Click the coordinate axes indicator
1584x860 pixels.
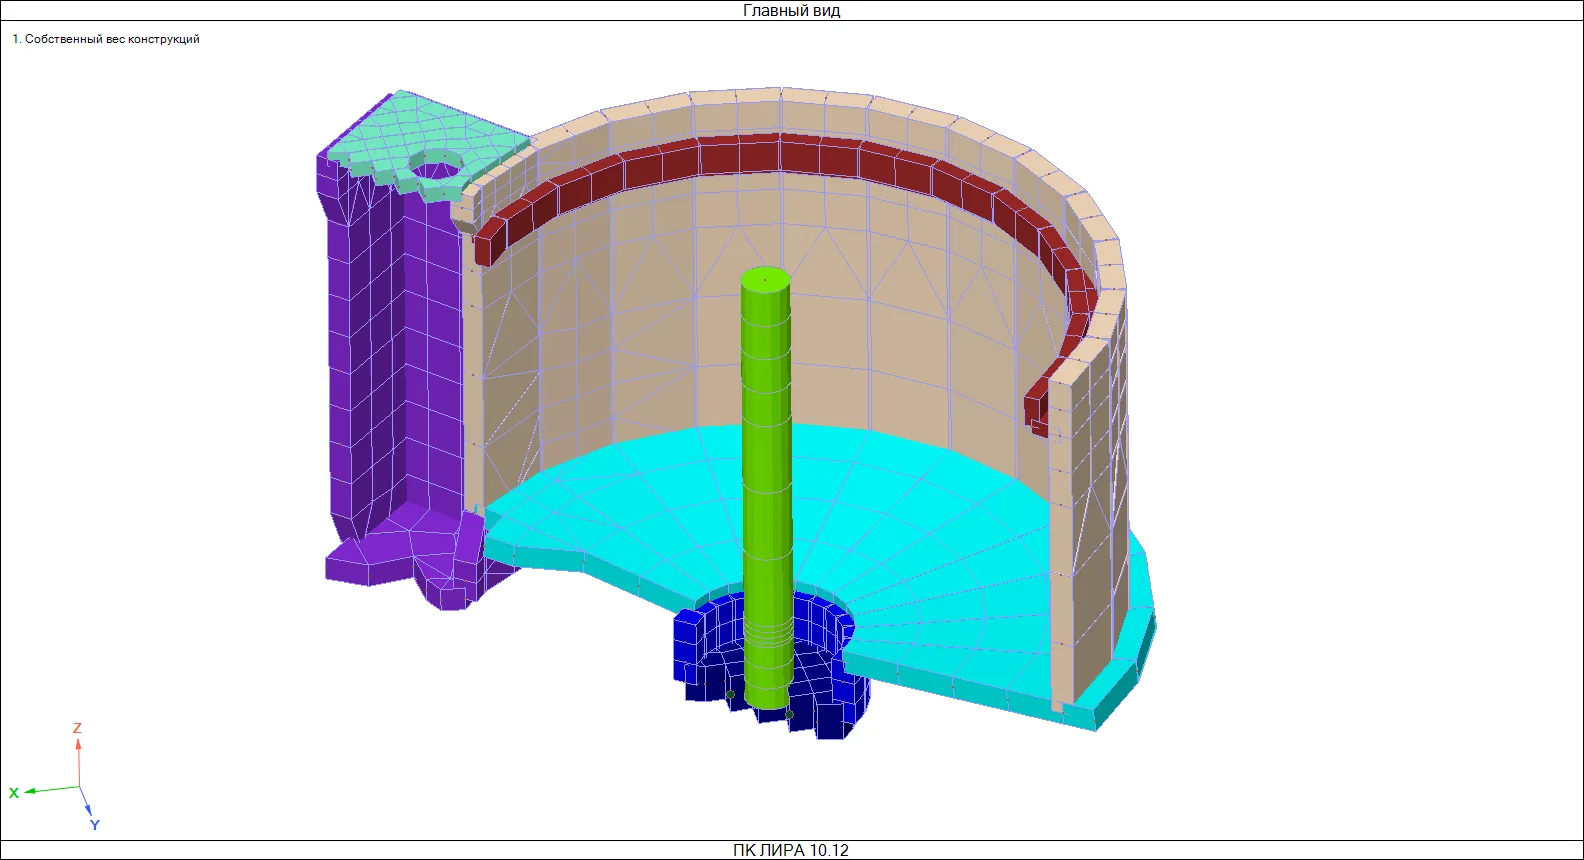click(x=55, y=777)
